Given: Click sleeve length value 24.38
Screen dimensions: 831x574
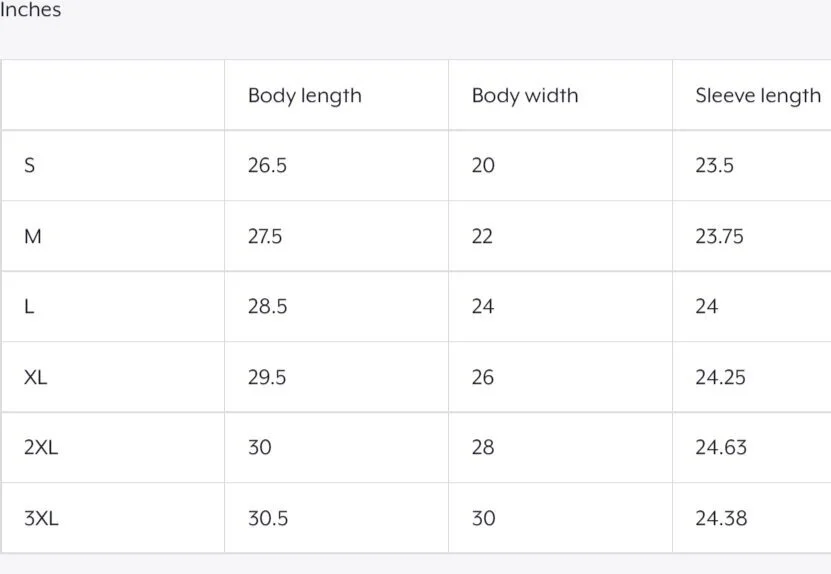Looking at the screenshot, I should pyautogui.click(x=720, y=518).
